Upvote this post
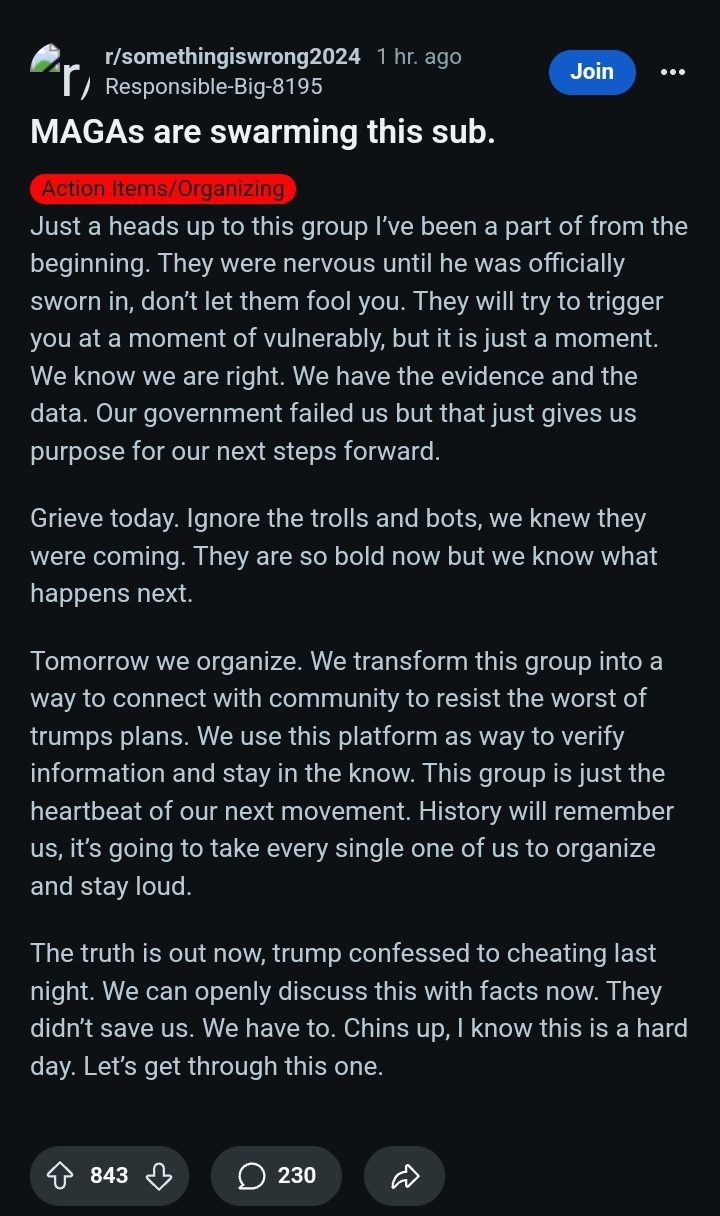Viewport: 720px width, 1216px height. (61, 1176)
